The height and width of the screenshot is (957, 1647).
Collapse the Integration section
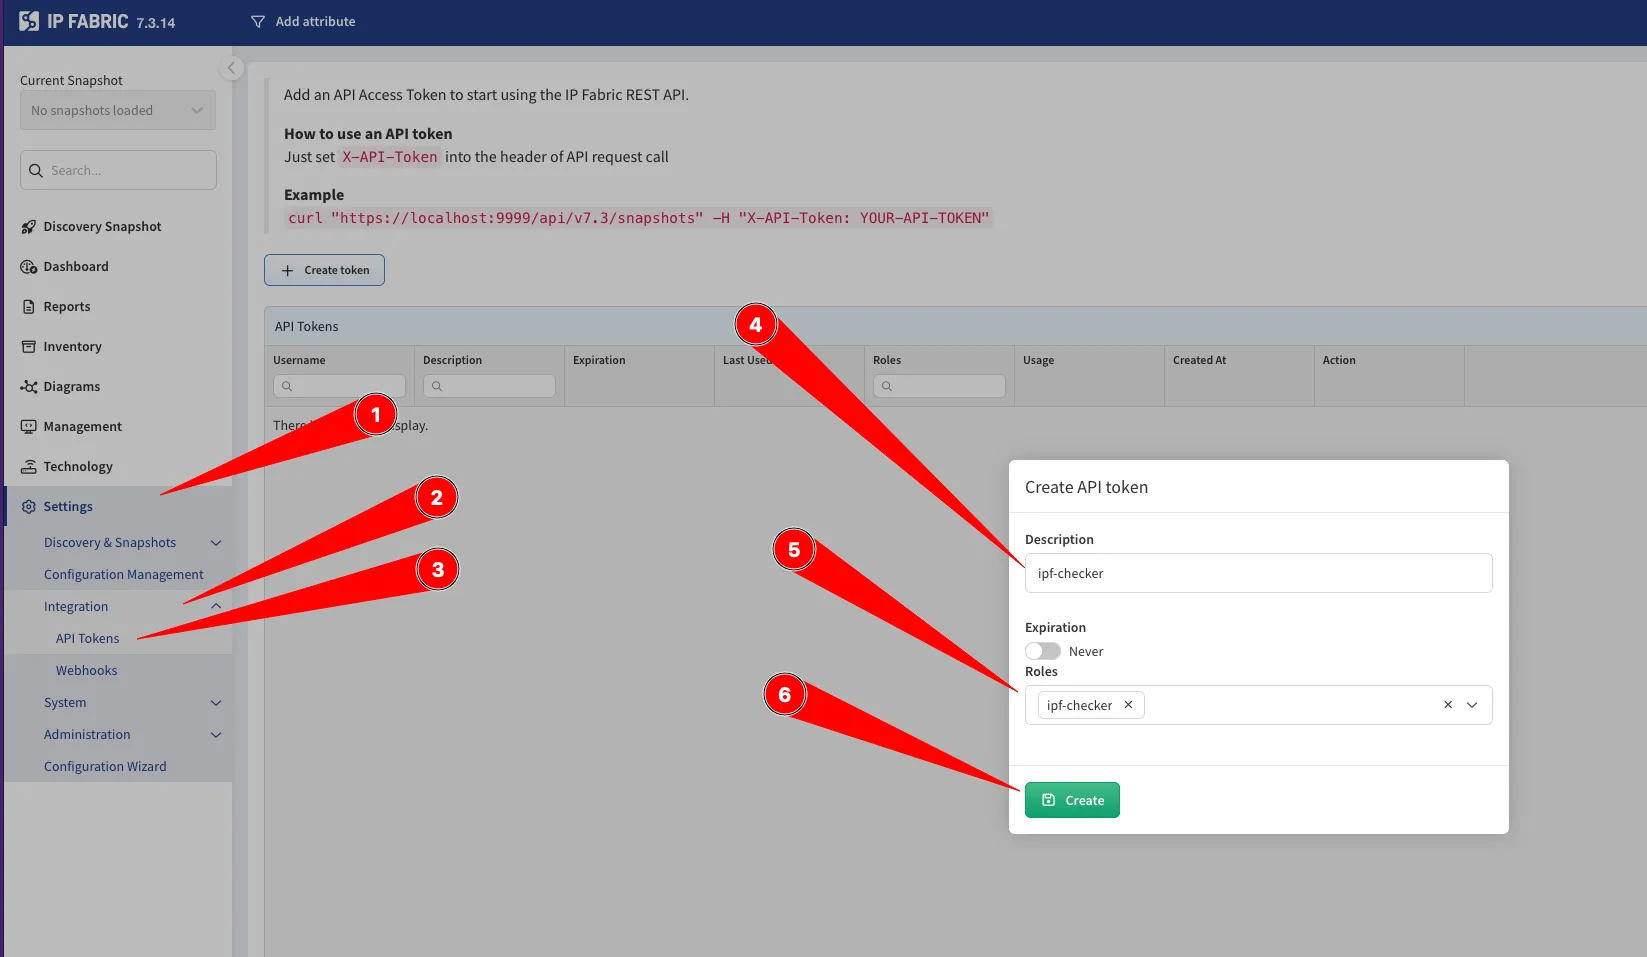coord(216,607)
